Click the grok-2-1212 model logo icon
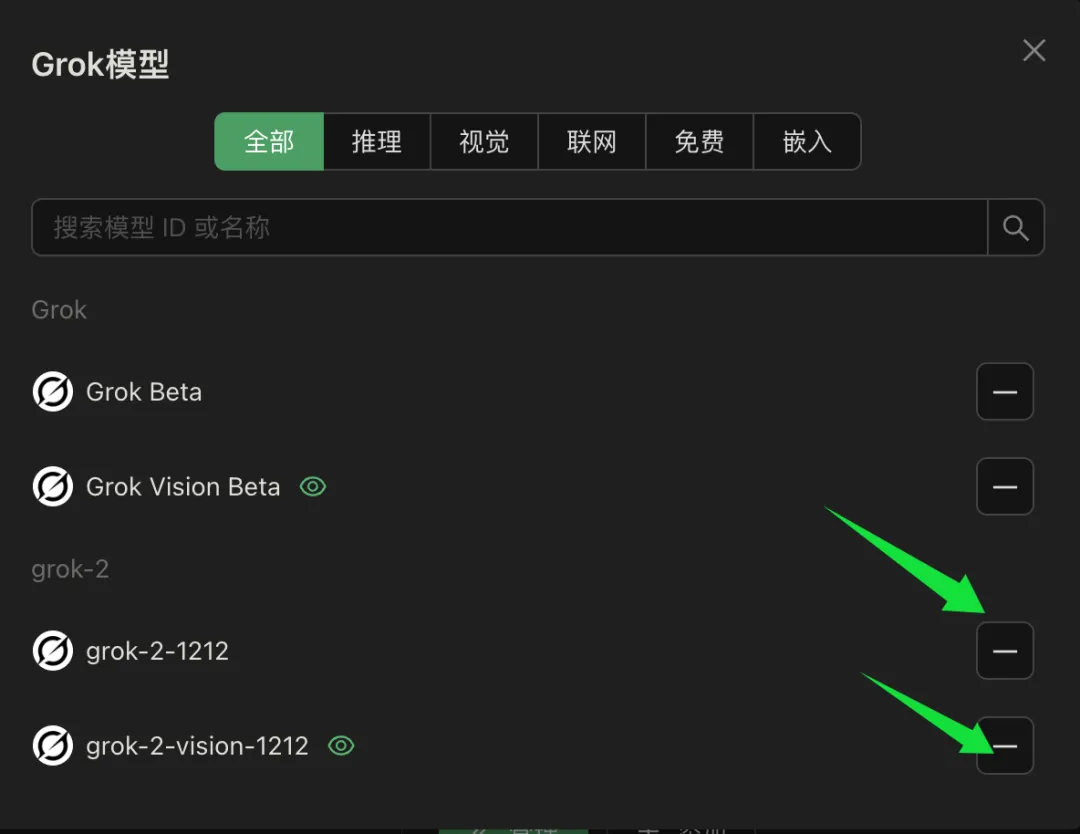Image resolution: width=1080 pixels, height=834 pixels. click(52, 651)
